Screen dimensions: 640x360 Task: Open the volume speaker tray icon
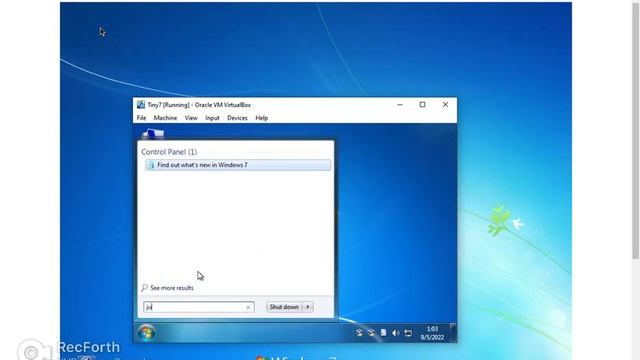pyautogui.click(x=396, y=333)
